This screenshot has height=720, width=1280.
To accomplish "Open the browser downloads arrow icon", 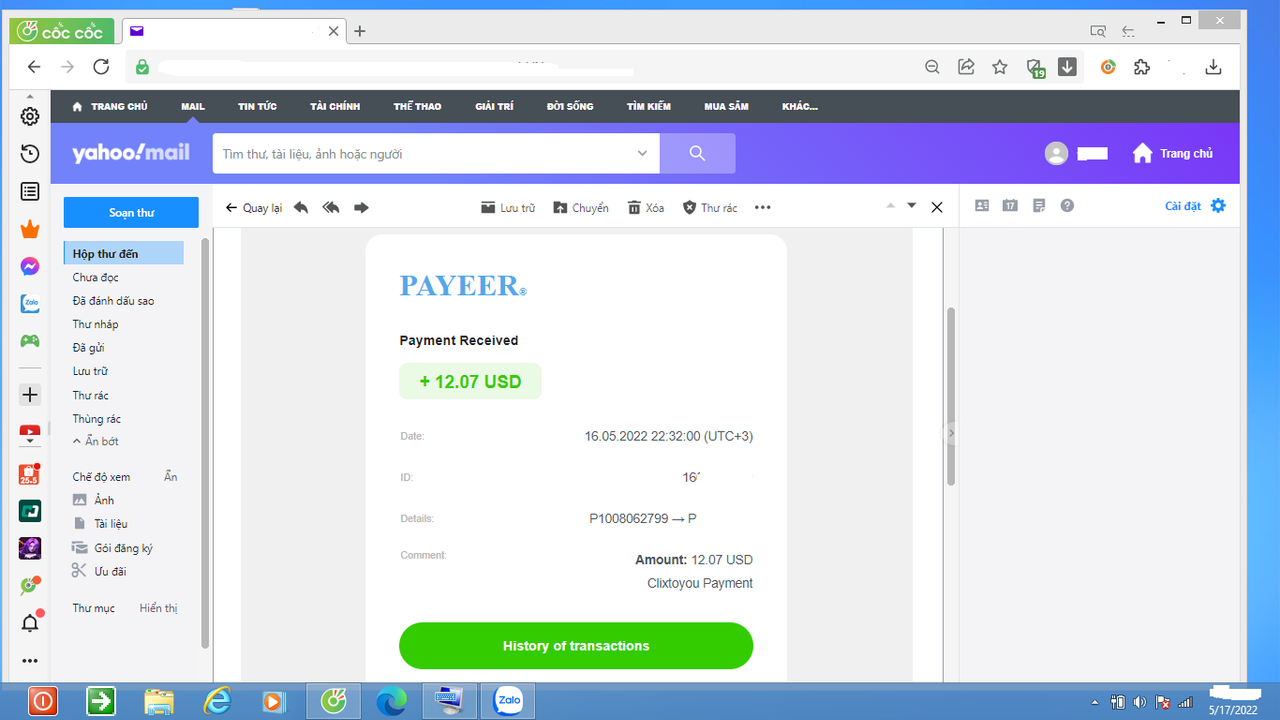I will click(x=1214, y=67).
